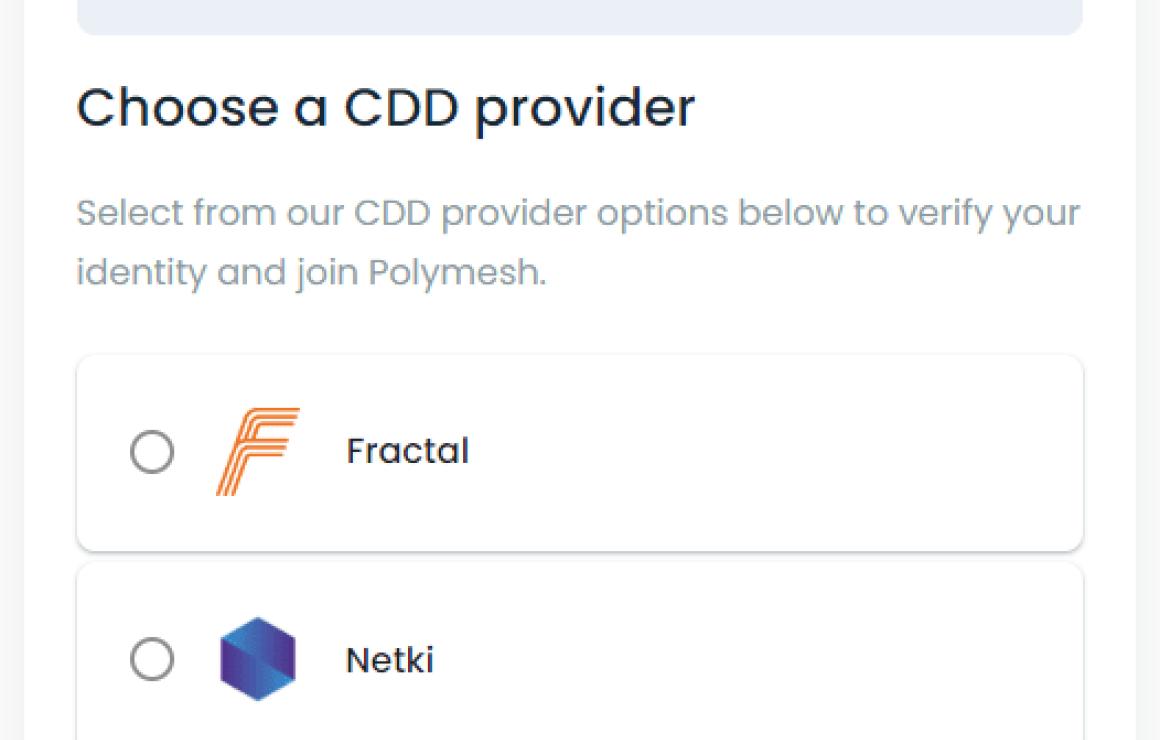Click the words "and join" in description
Image resolution: width=1160 pixels, height=740 pixels.
point(287,274)
